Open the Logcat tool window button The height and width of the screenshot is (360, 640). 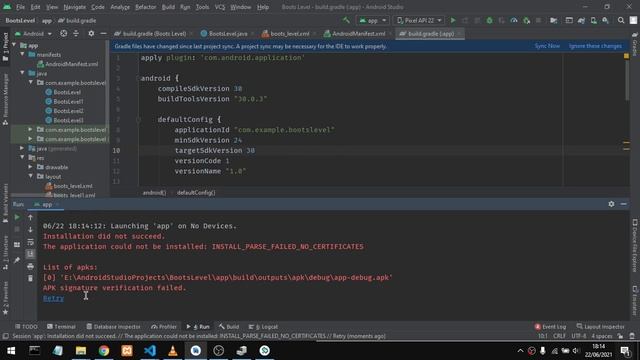pyautogui.click(x=263, y=327)
